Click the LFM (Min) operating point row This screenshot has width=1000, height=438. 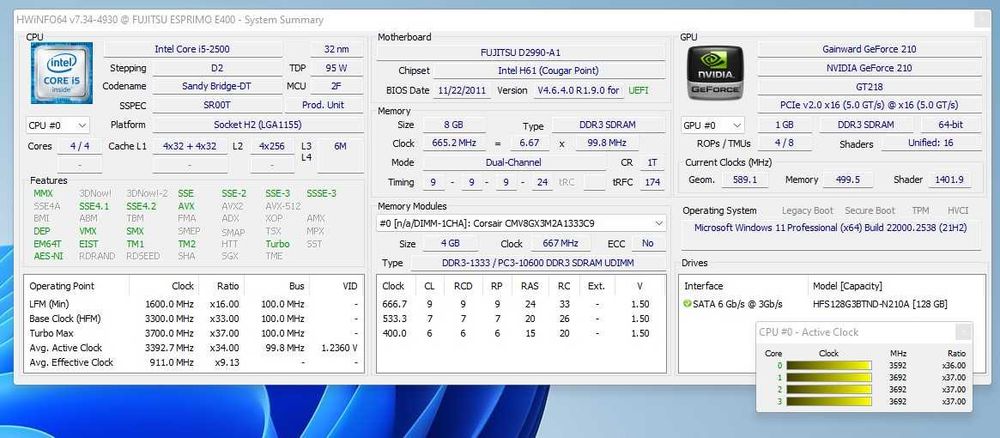[x=194, y=304]
